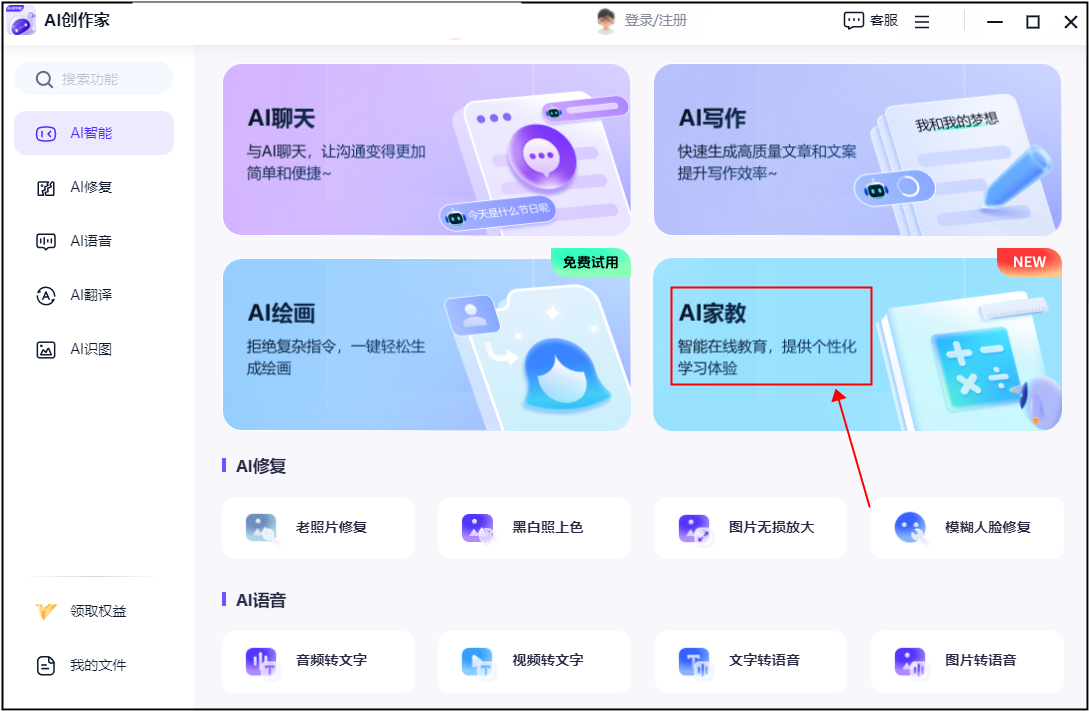This screenshot has width=1089, height=711.
Task: Click the 搜索功能 search field
Action: tap(94, 79)
